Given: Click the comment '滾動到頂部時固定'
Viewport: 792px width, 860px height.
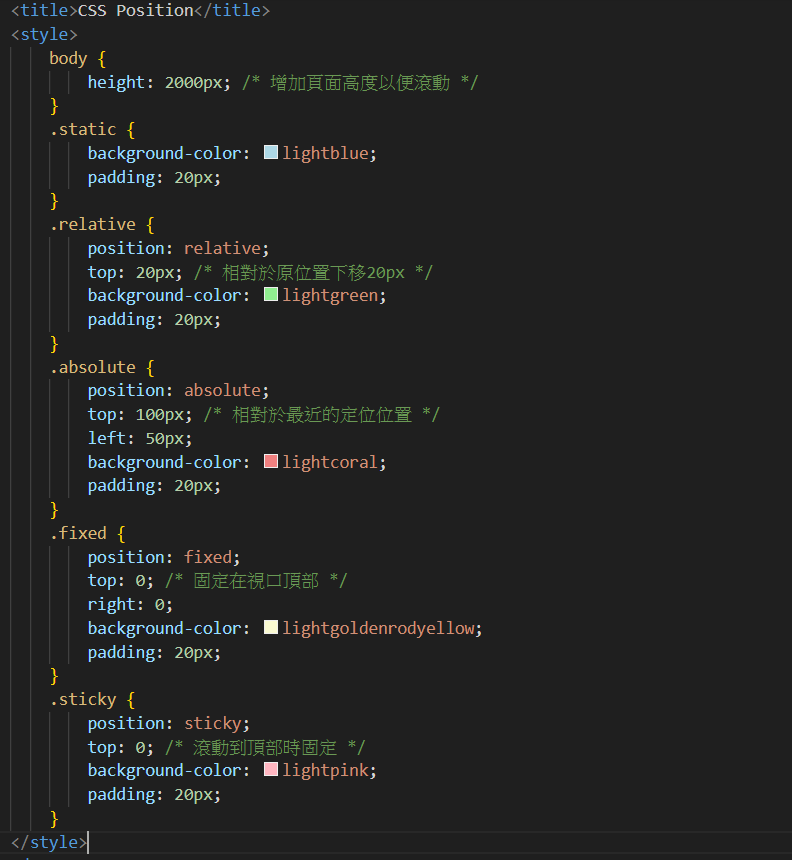Looking at the screenshot, I should [265, 748].
